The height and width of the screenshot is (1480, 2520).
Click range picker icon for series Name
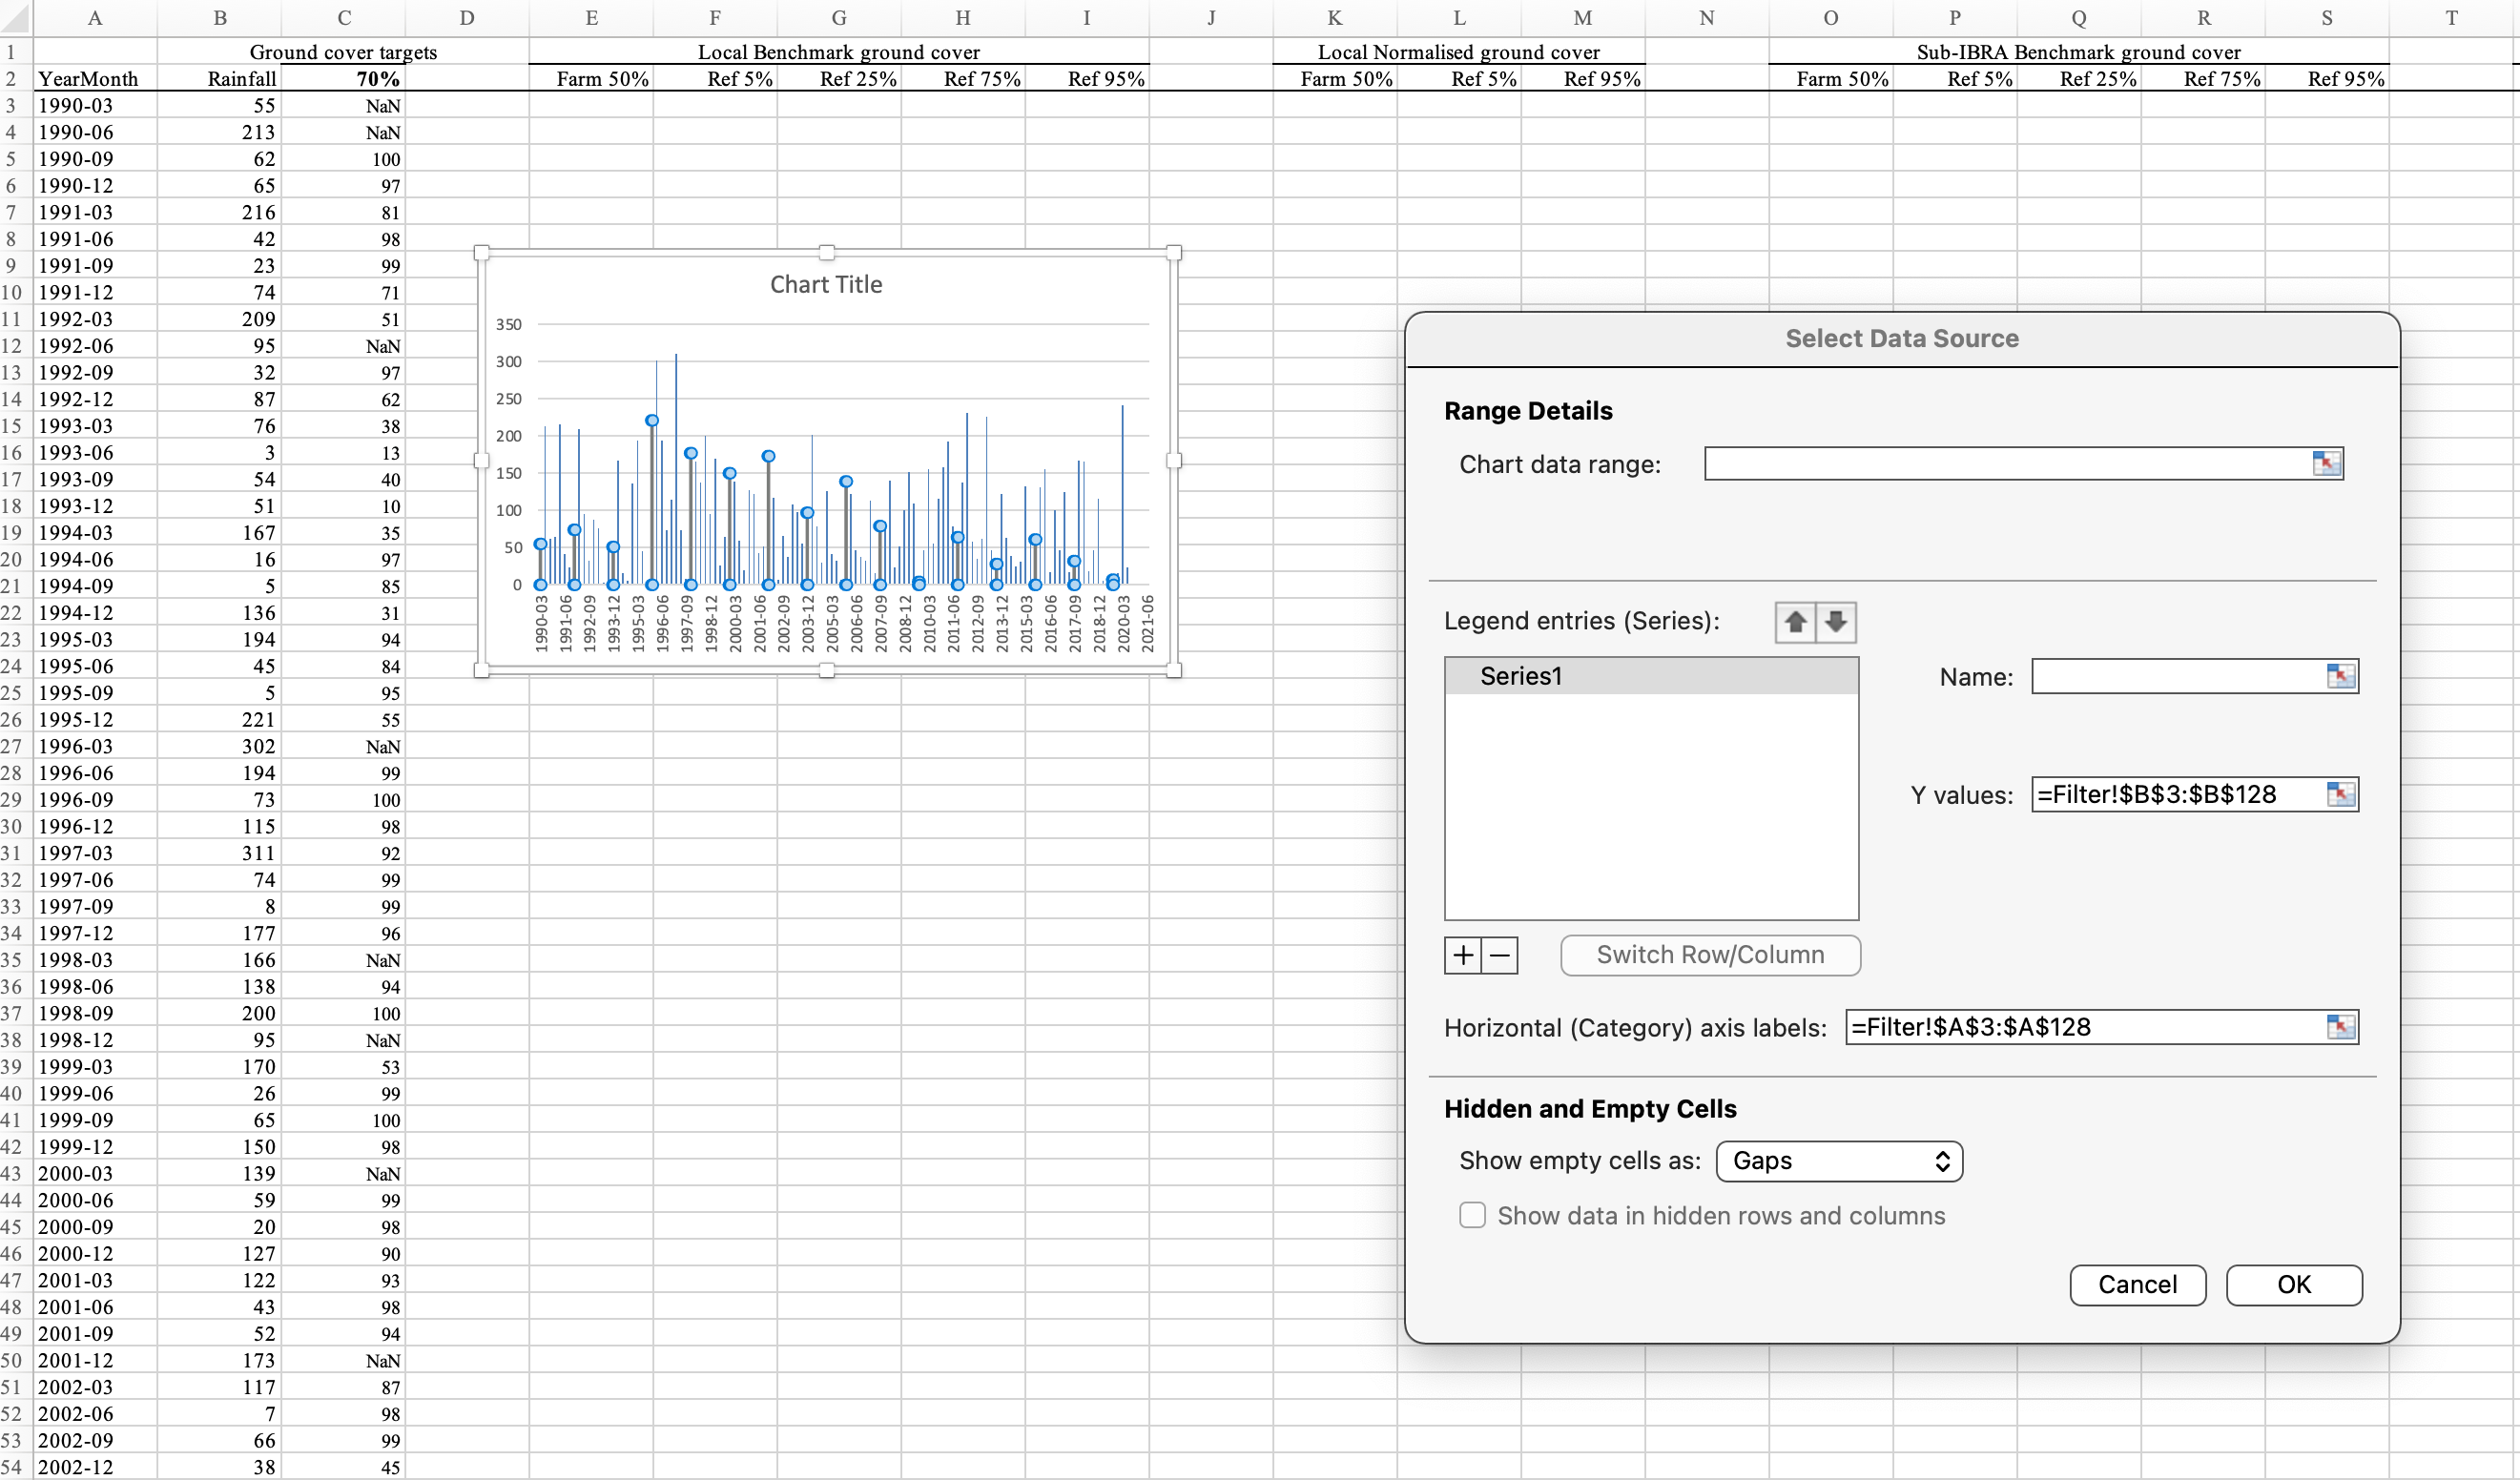2341,676
